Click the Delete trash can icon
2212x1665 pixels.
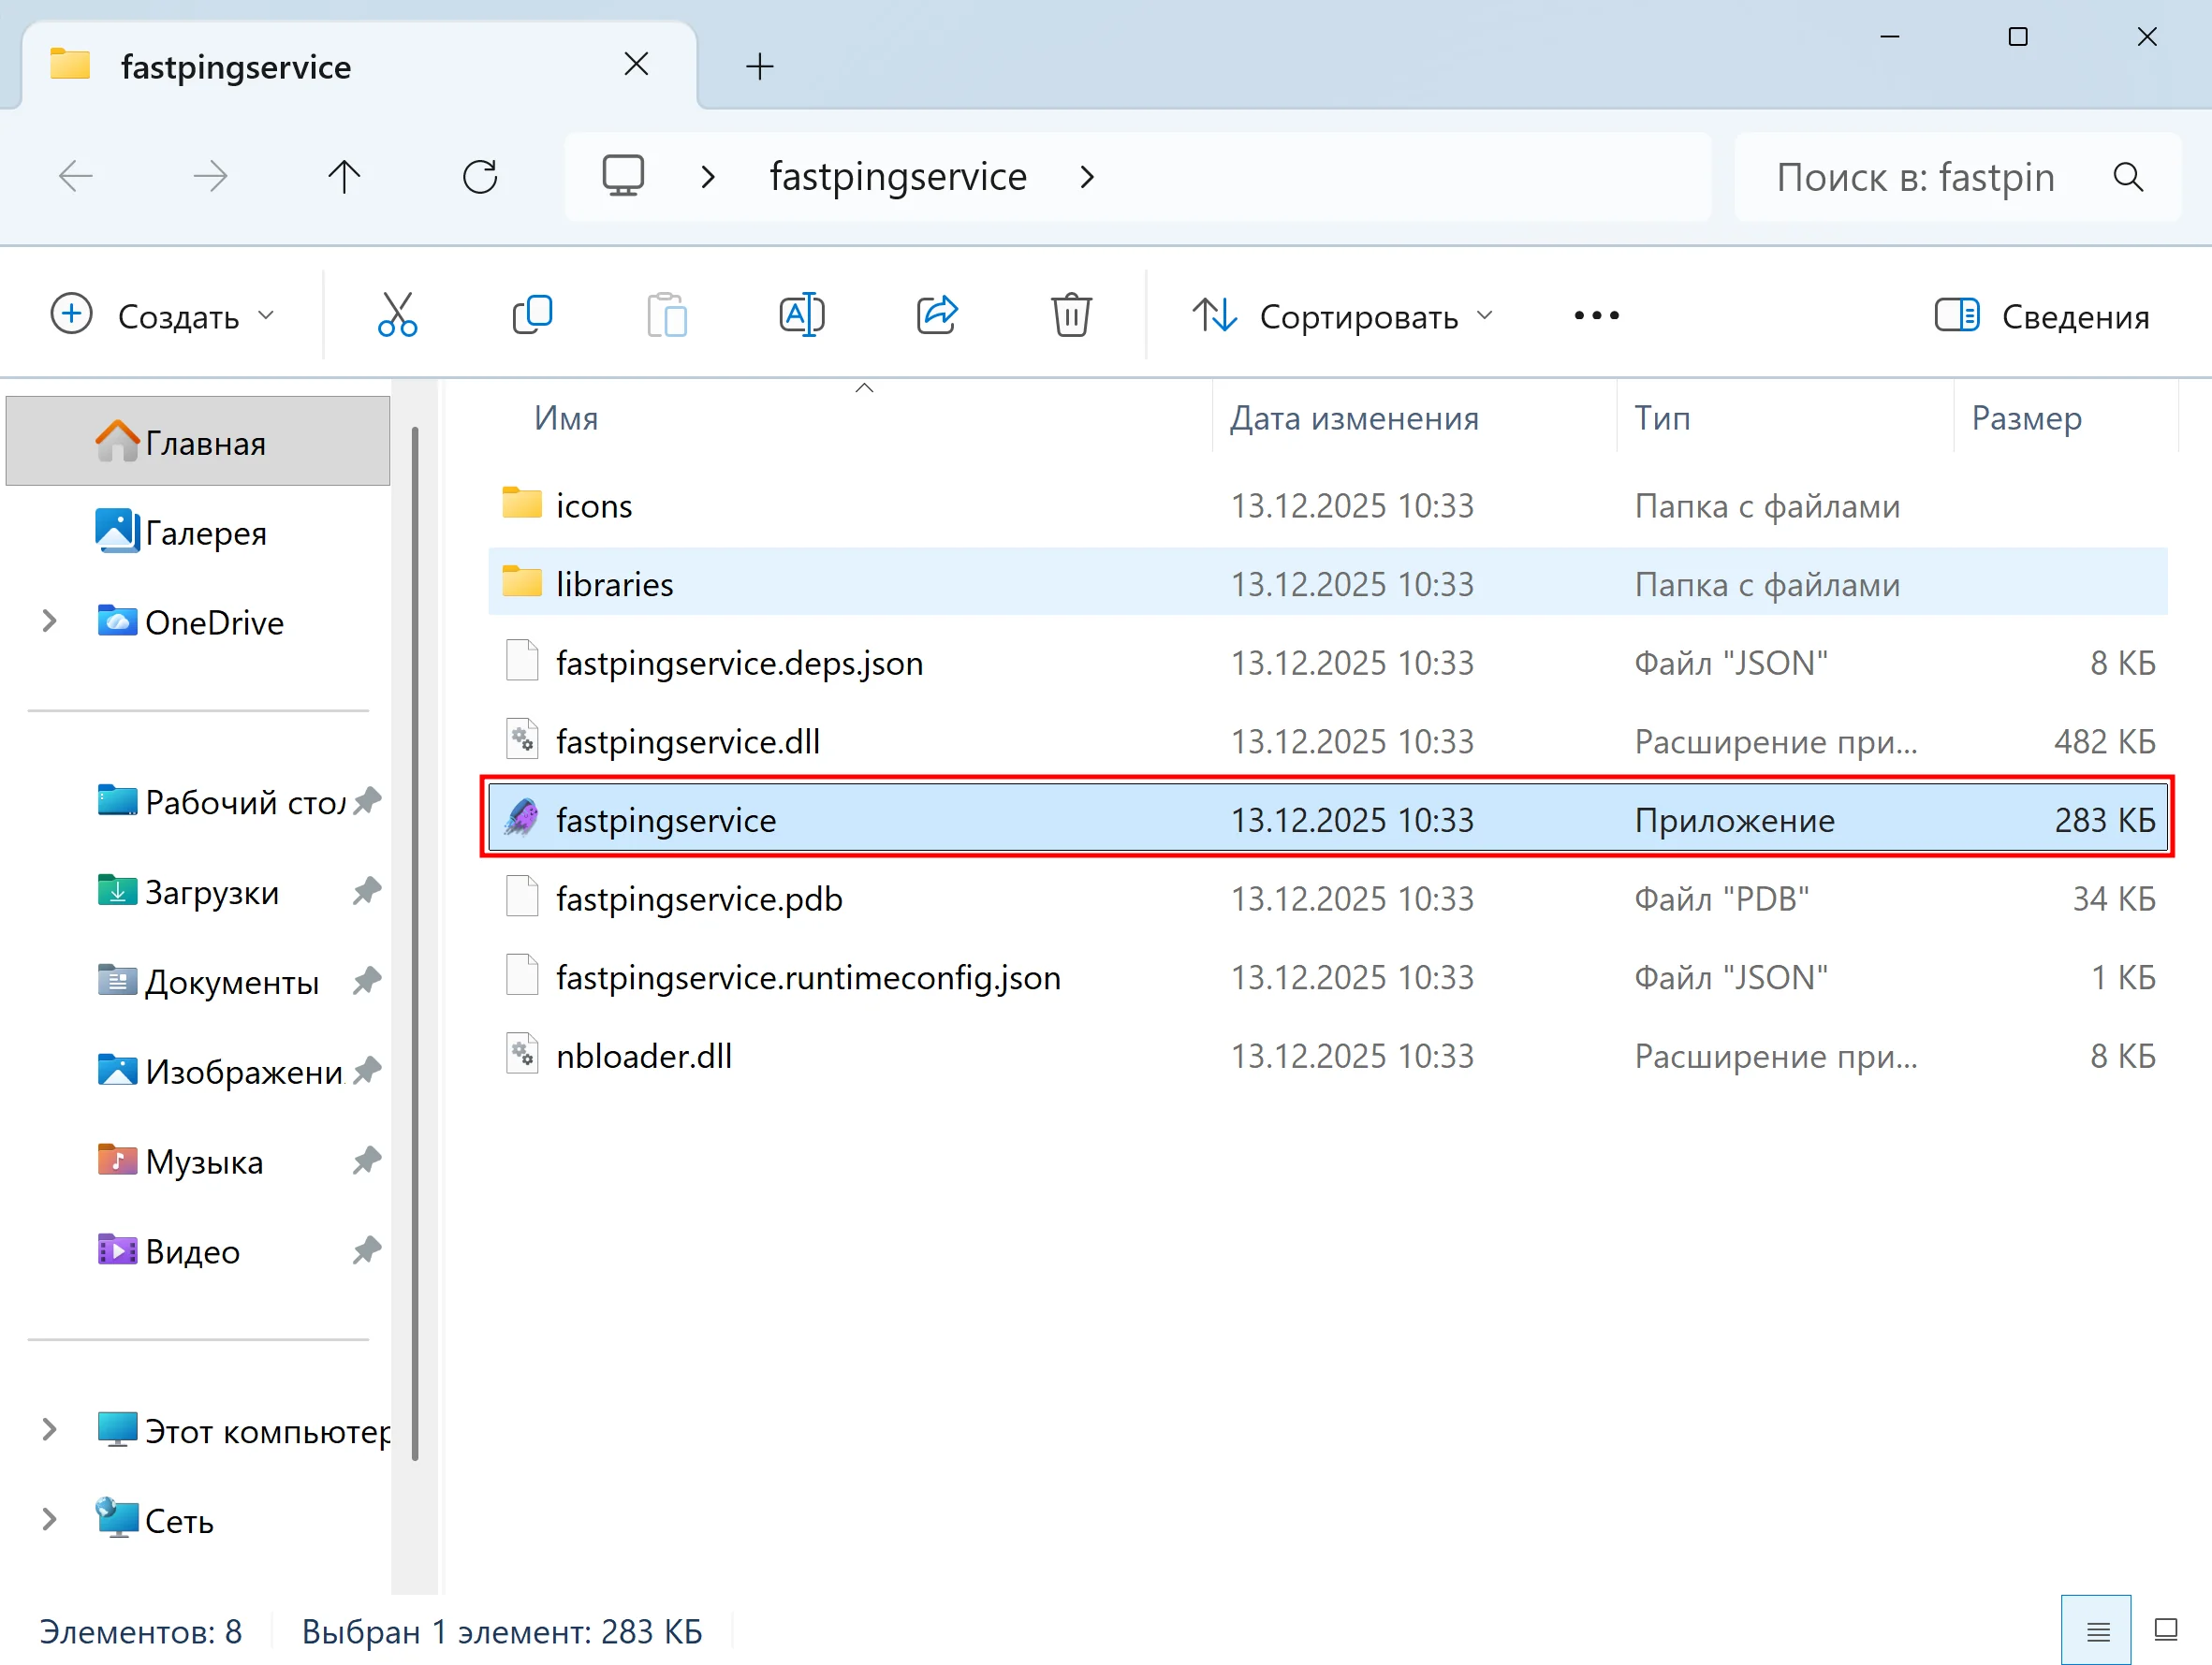(1070, 316)
